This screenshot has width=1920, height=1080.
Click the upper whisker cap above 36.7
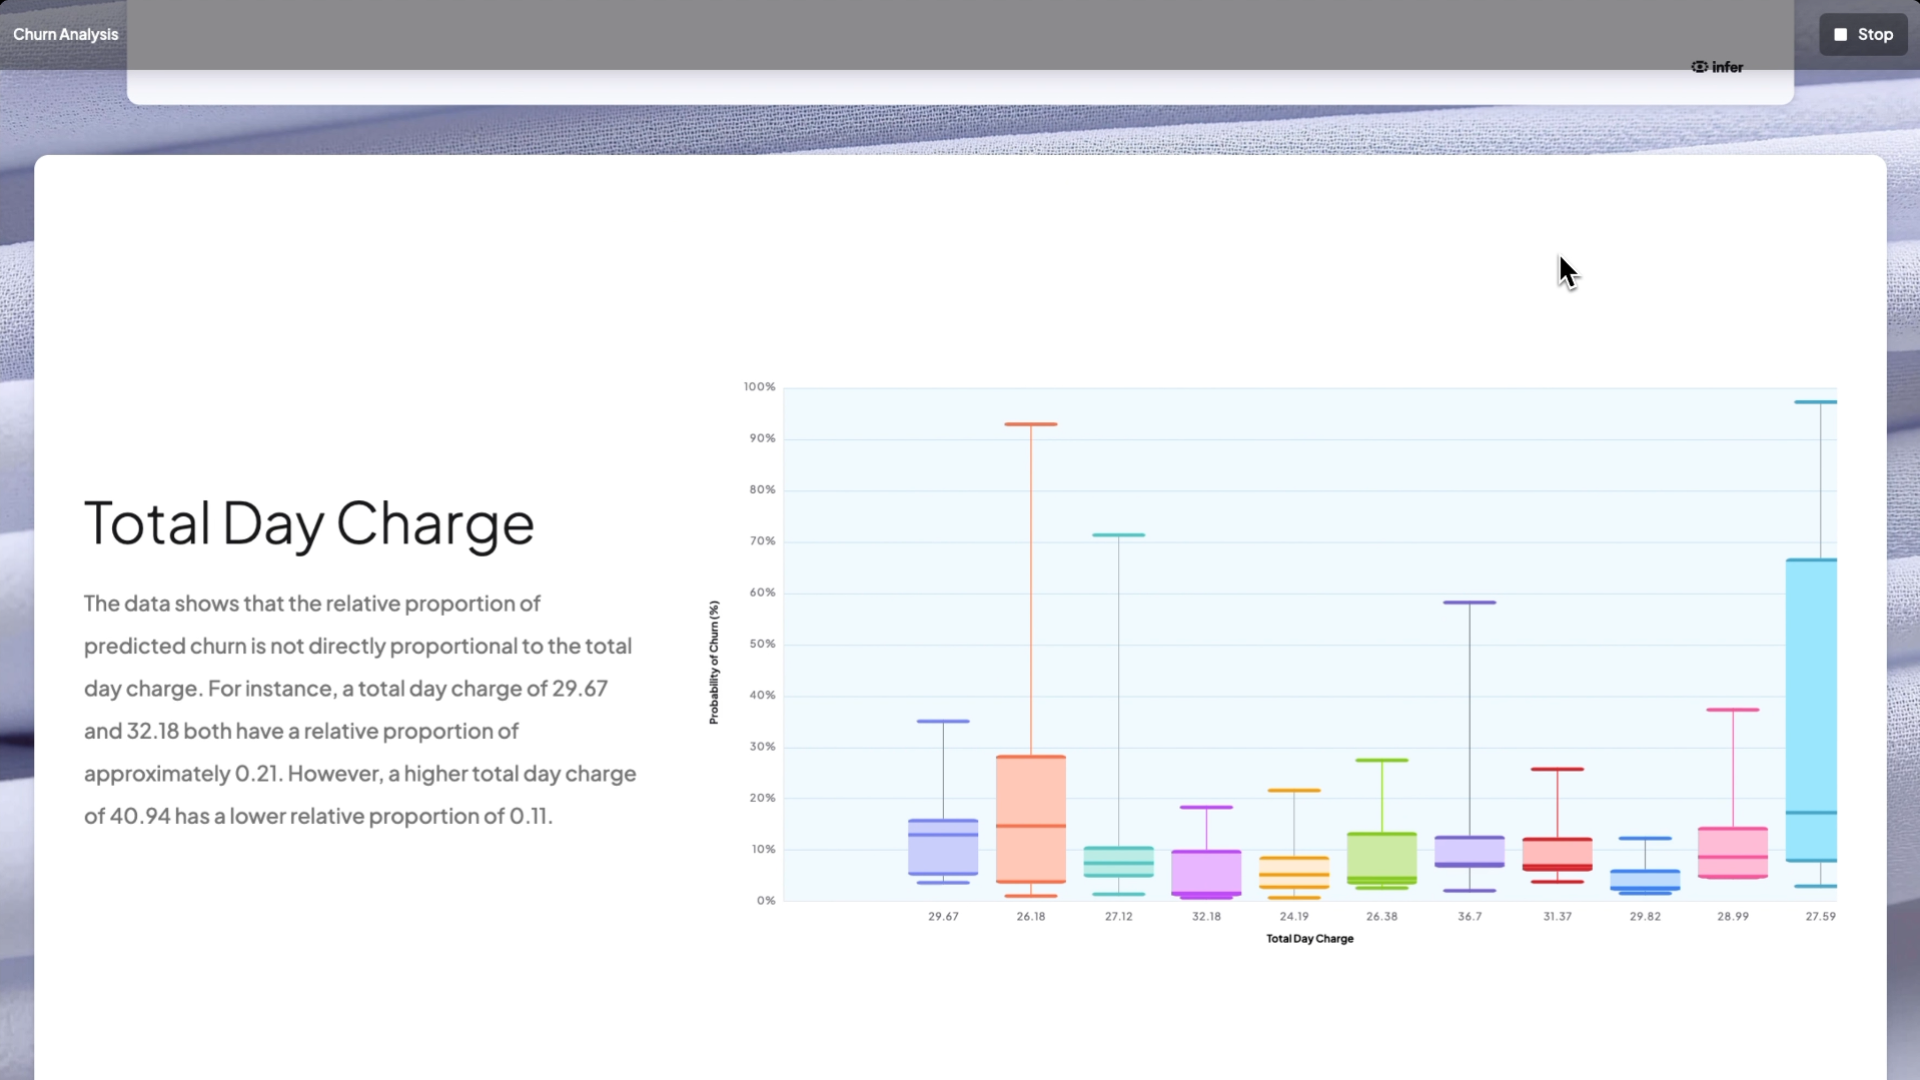1469,602
